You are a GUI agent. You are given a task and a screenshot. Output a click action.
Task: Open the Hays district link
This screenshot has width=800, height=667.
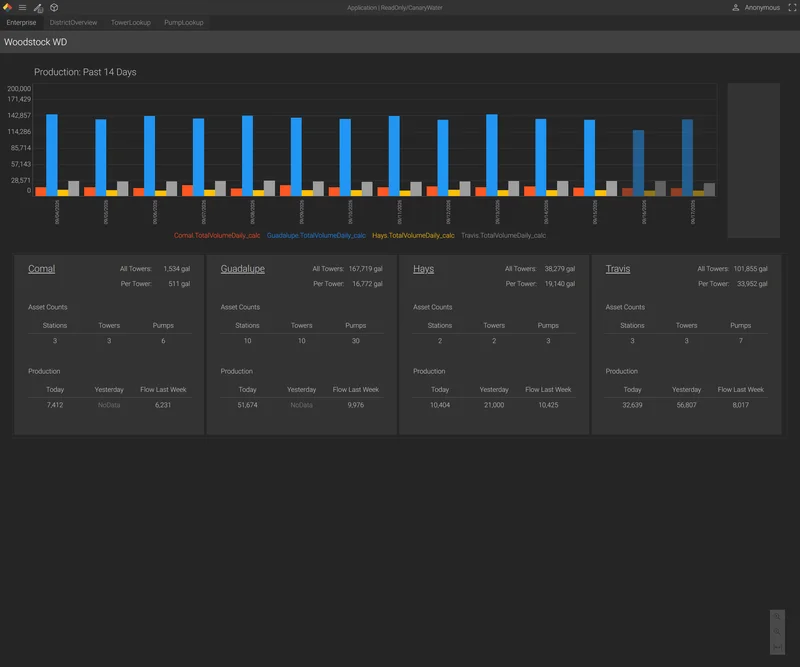point(423,269)
